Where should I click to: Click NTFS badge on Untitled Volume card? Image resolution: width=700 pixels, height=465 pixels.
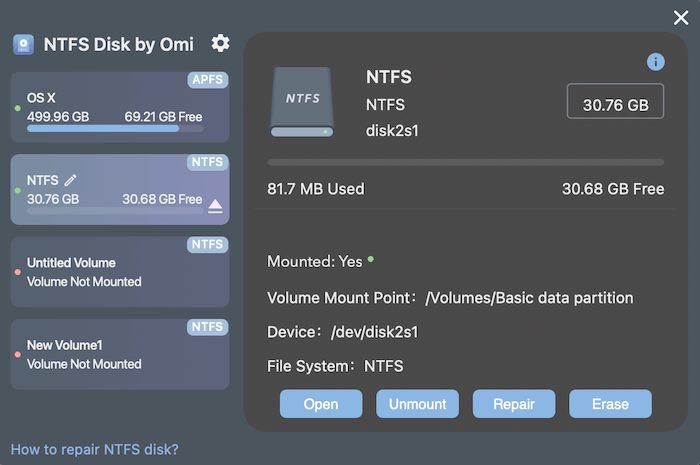(208, 245)
